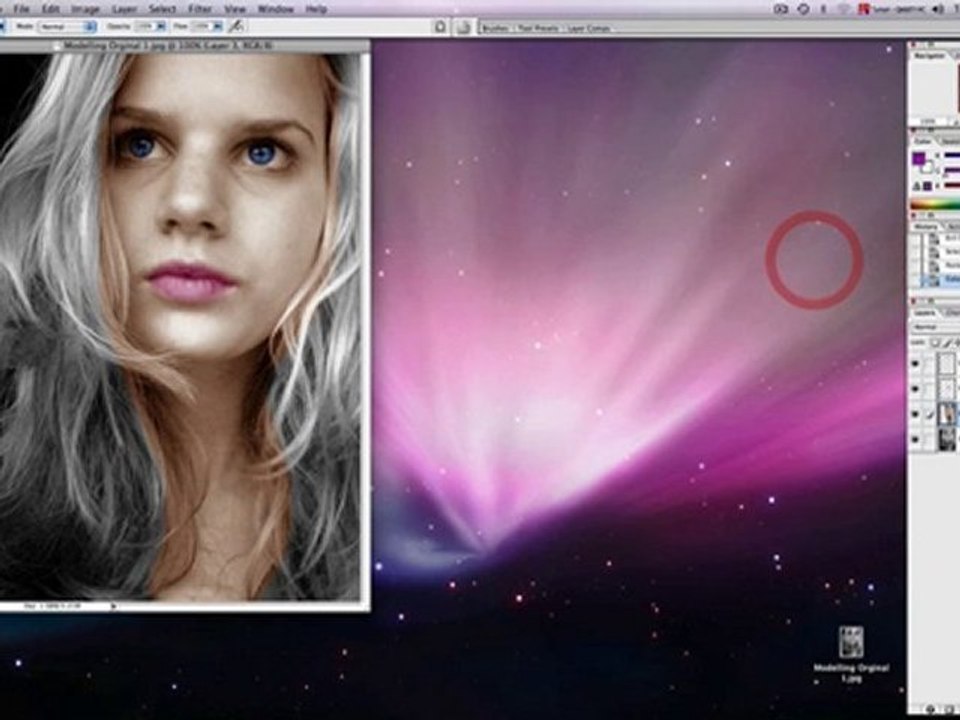Toggle lock transparent pixels icon
960x720 pixels.
click(x=935, y=342)
